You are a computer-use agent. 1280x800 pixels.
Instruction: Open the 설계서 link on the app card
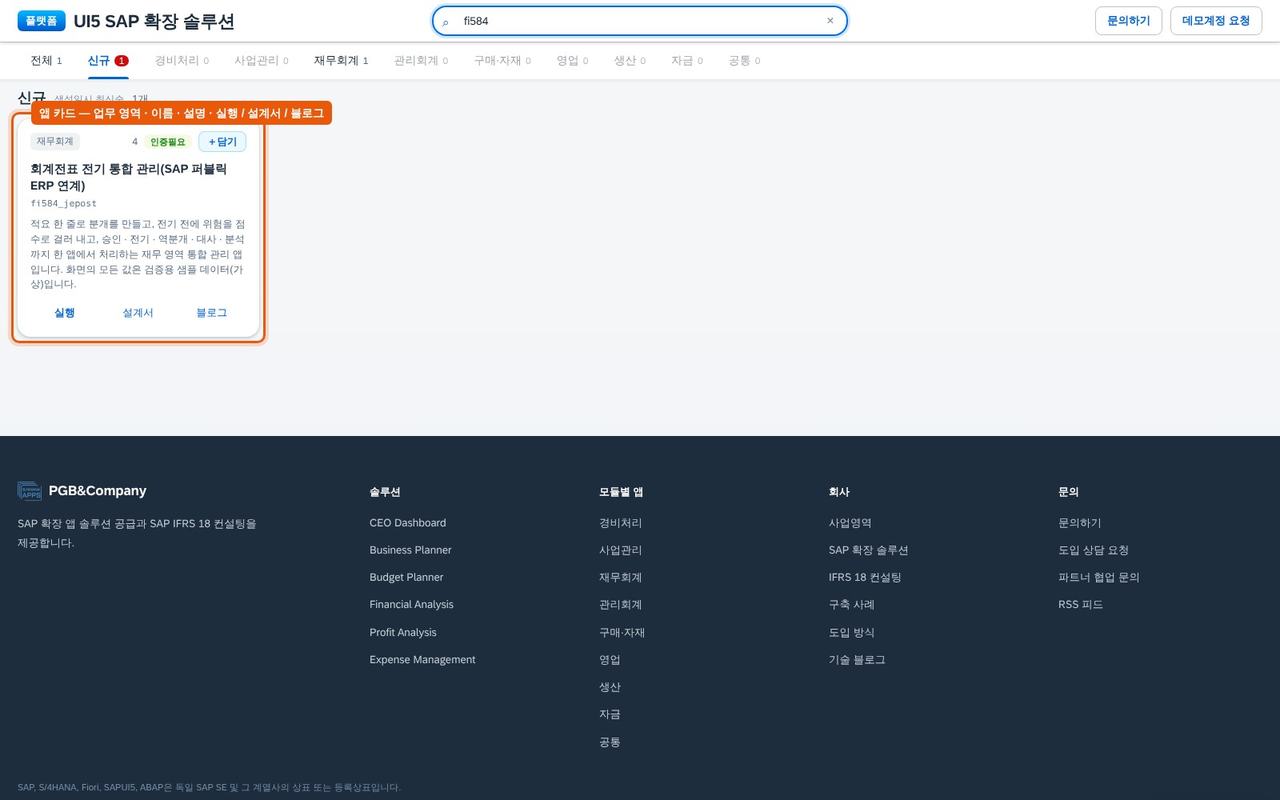pos(138,313)
